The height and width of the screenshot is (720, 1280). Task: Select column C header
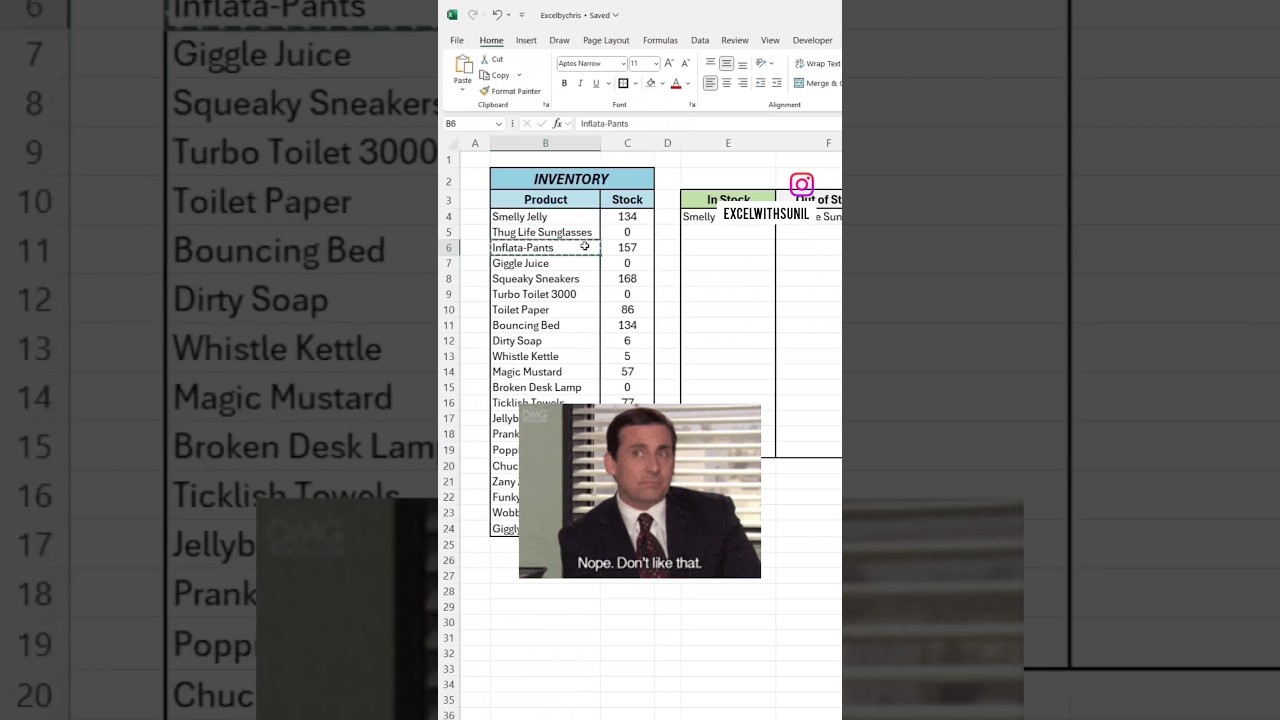point(627,143)
